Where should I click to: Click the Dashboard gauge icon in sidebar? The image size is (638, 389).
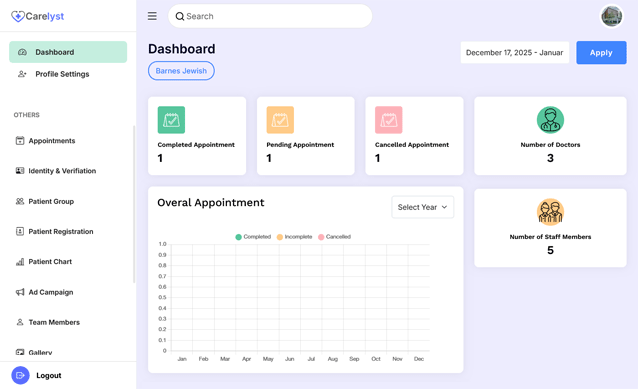(x=22, y=52)
